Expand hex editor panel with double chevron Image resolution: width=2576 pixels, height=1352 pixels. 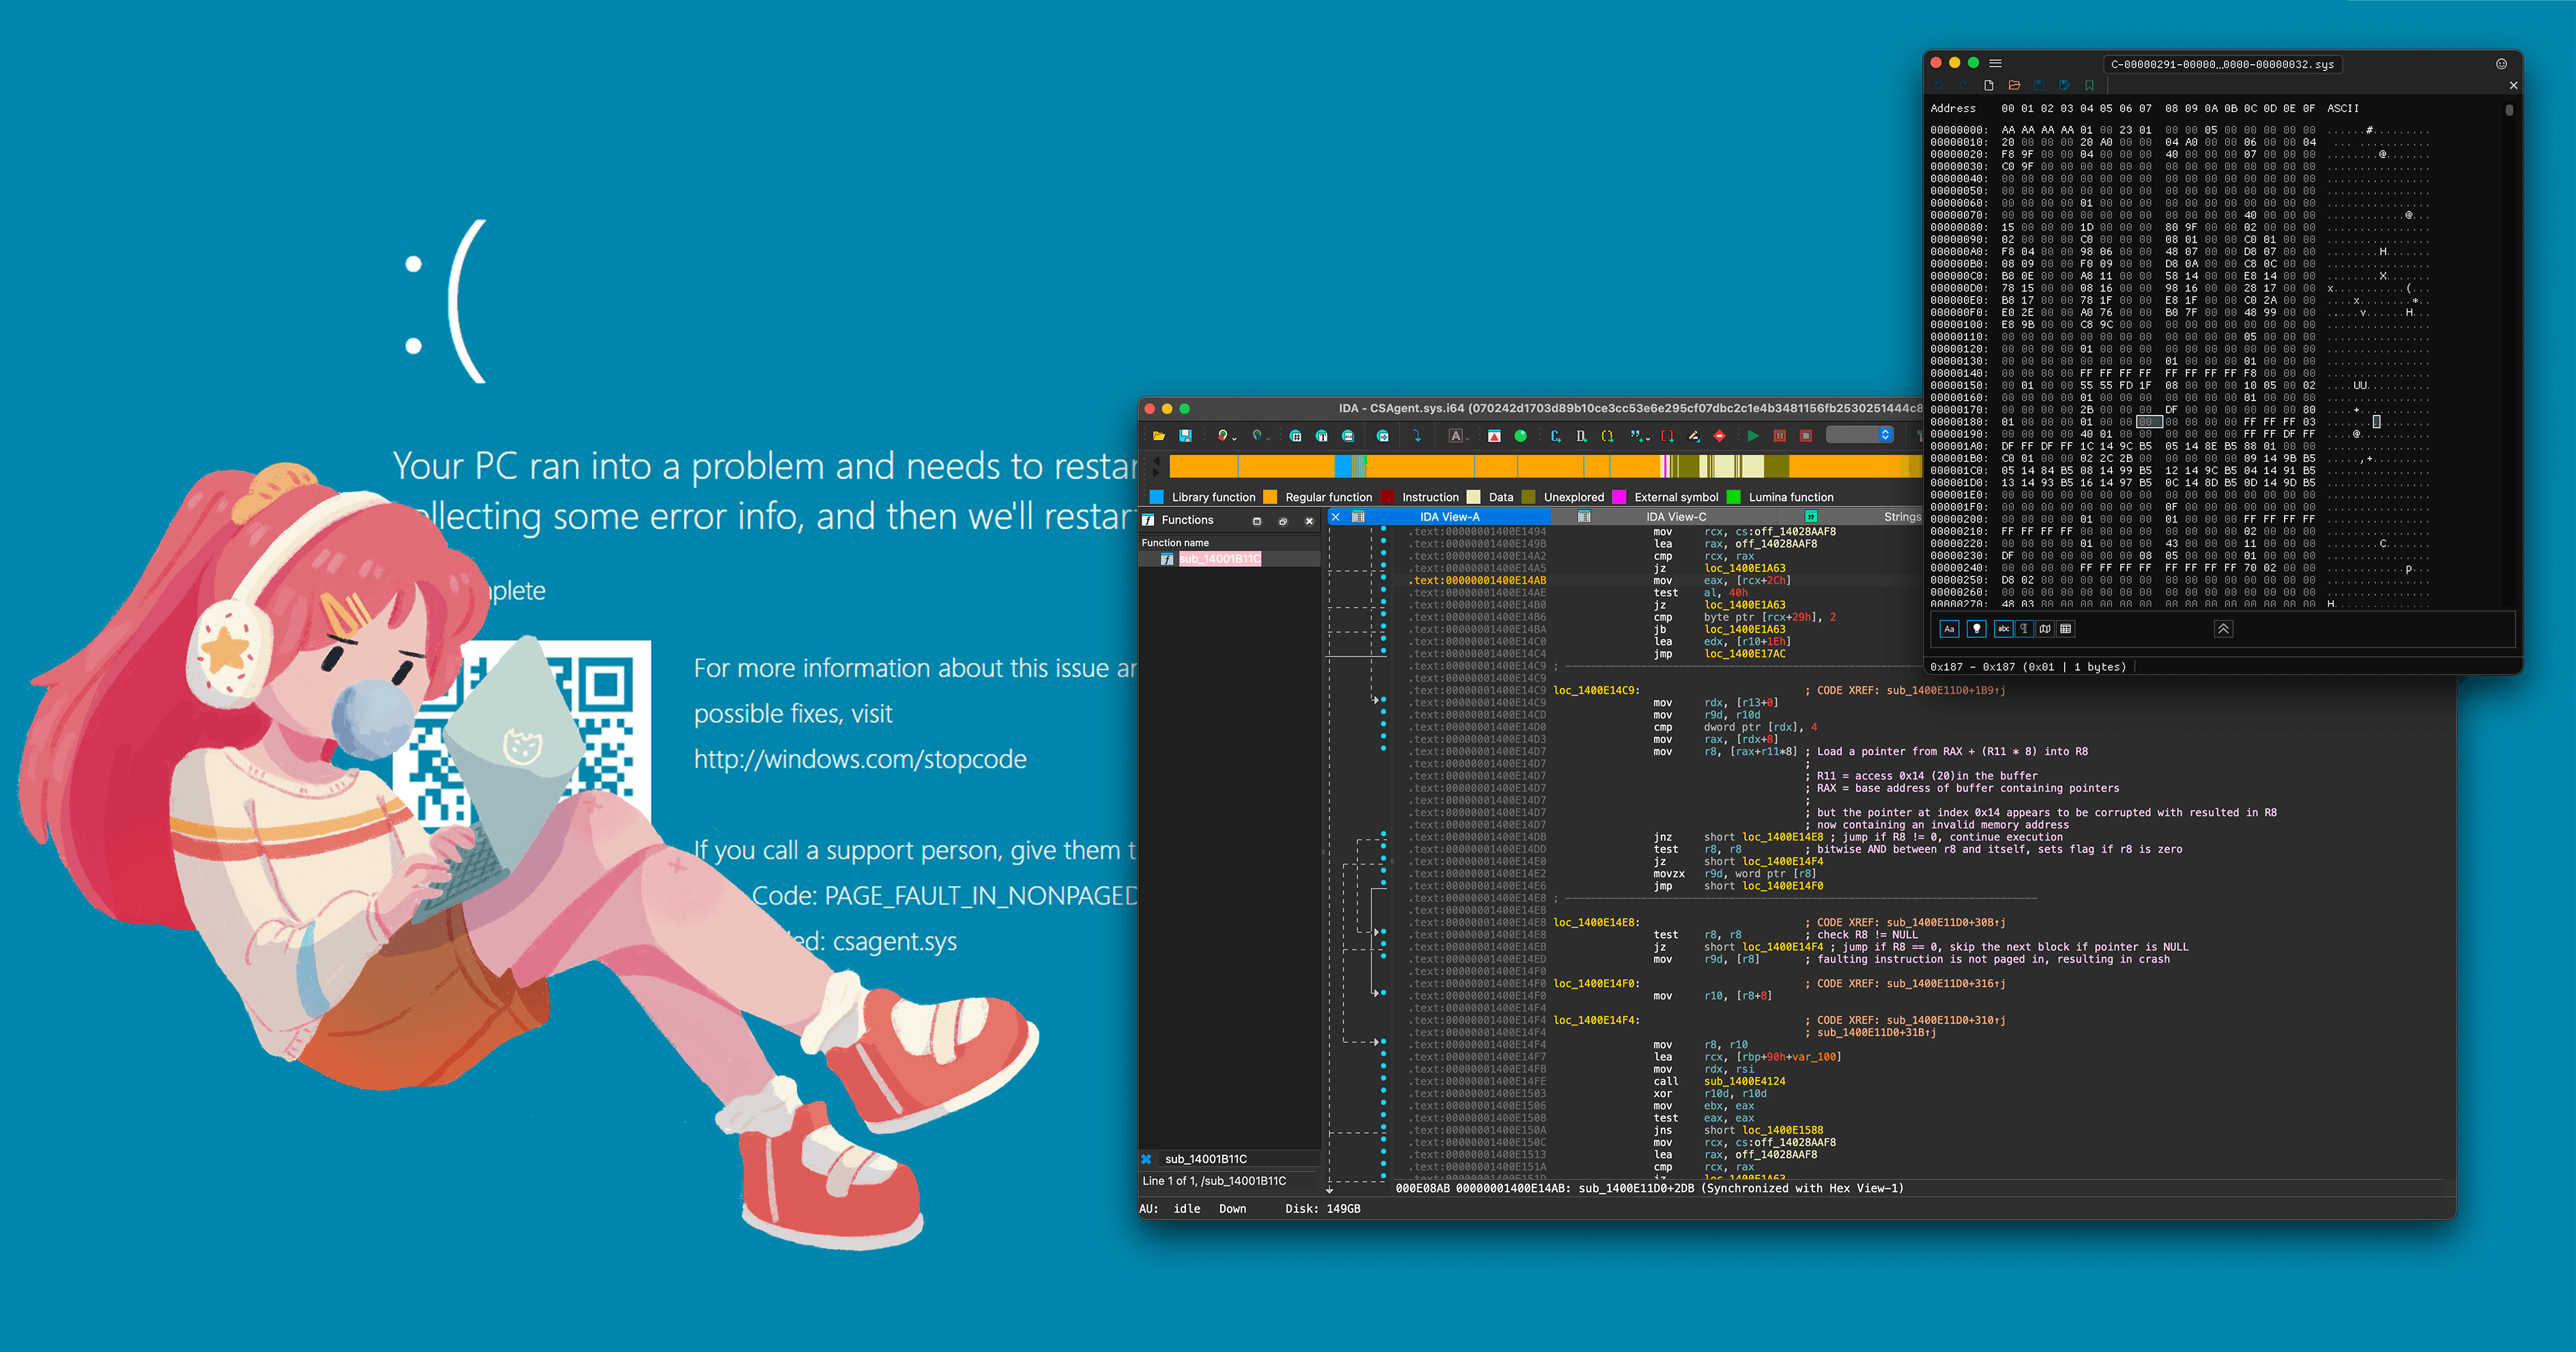coord(2223,629)
